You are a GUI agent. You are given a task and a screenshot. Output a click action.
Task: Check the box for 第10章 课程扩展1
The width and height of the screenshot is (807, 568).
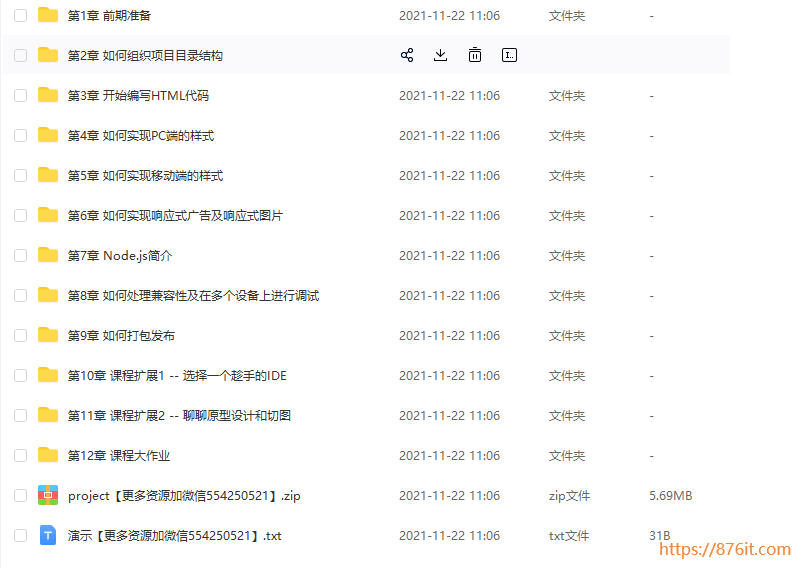tap(21, 376)
